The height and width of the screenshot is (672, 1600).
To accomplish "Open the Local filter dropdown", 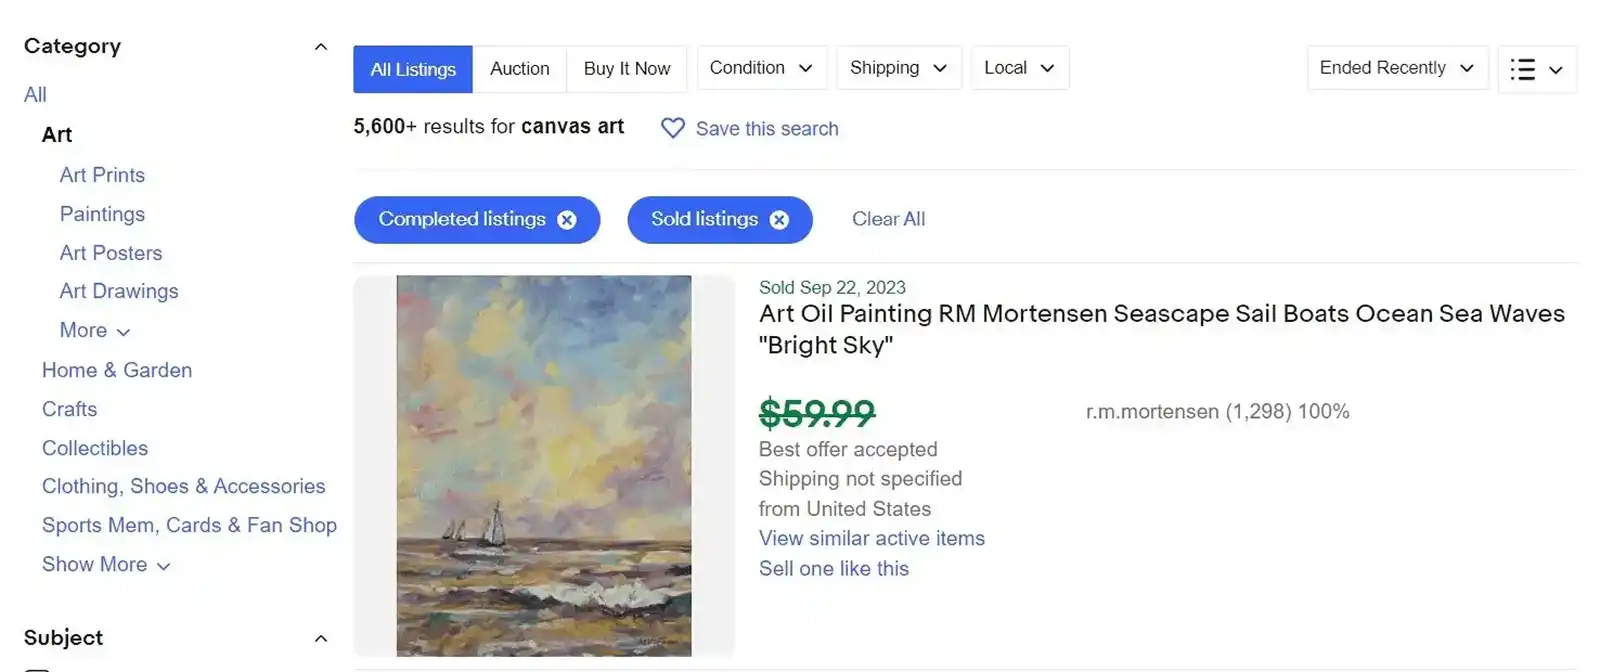I will tap(1018, 68).
